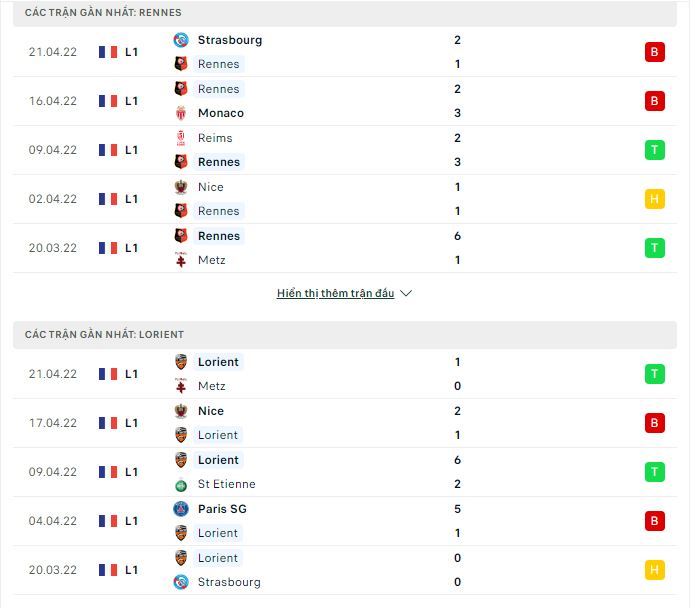This screenshot has height=608, width=690.
Task: Click the yellow H badge for Nice vs Rennes
Action: (654, 199)
